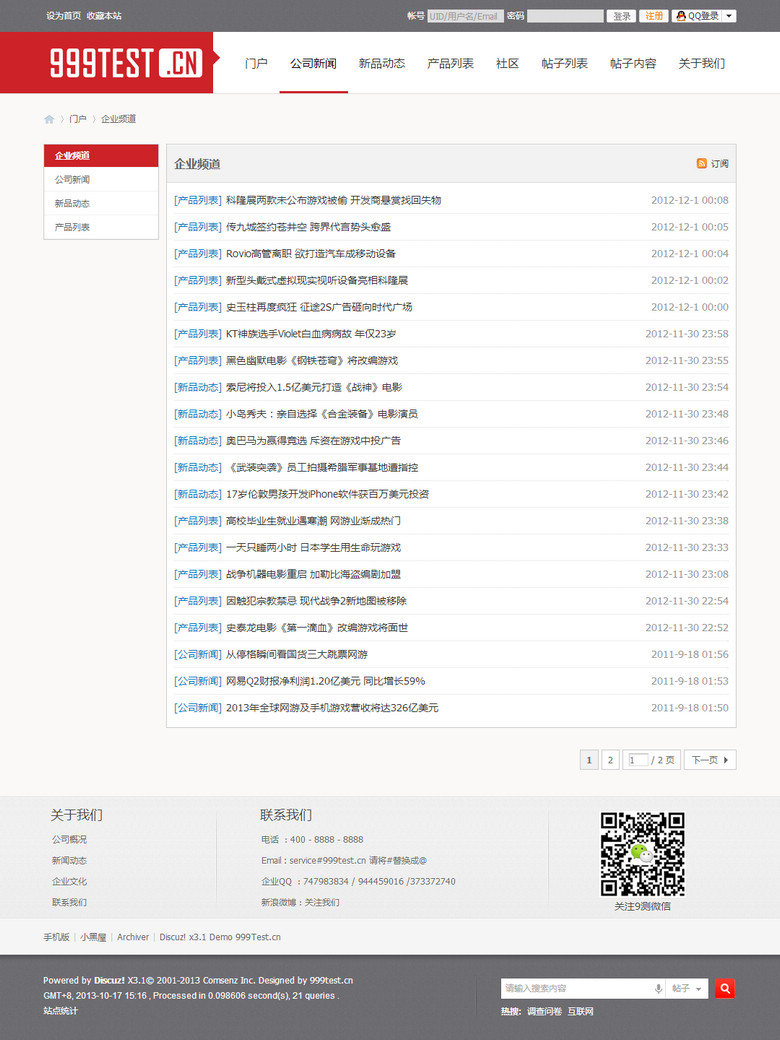Click the home icon in breadcrumb
This screenshot has height=1040, width=780.
49,119
